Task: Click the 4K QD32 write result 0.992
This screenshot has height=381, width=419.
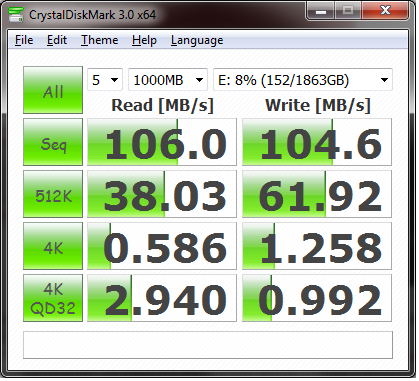Action: 317,298
